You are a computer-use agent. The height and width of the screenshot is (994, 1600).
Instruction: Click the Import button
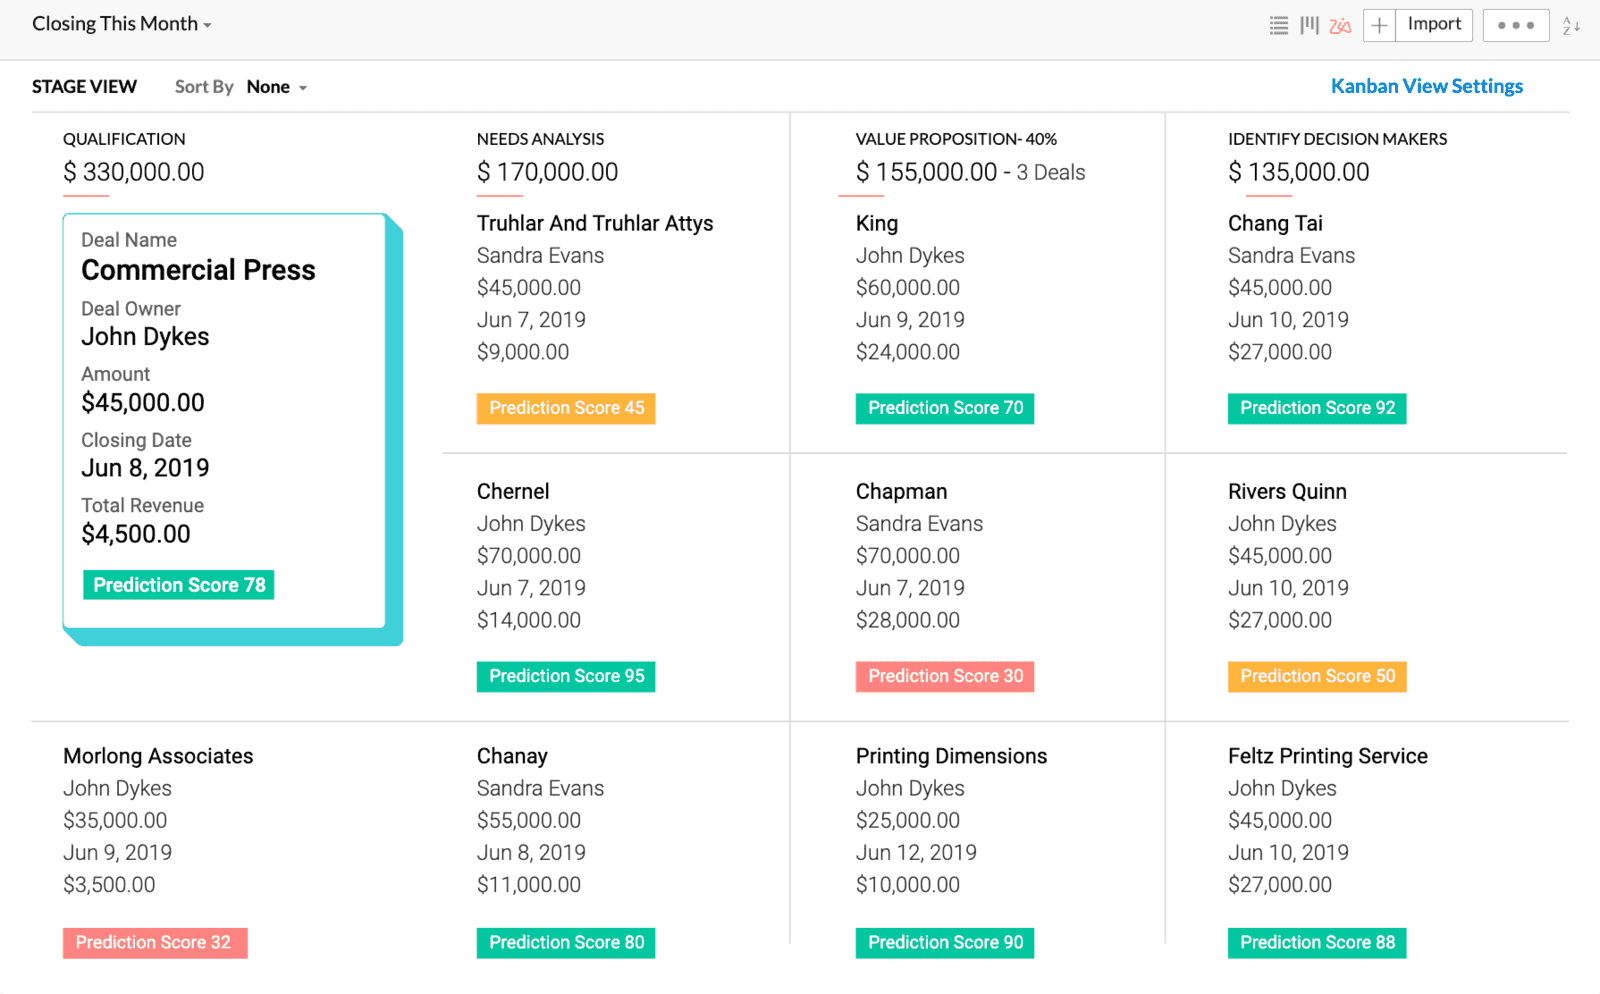[1434, 25]
